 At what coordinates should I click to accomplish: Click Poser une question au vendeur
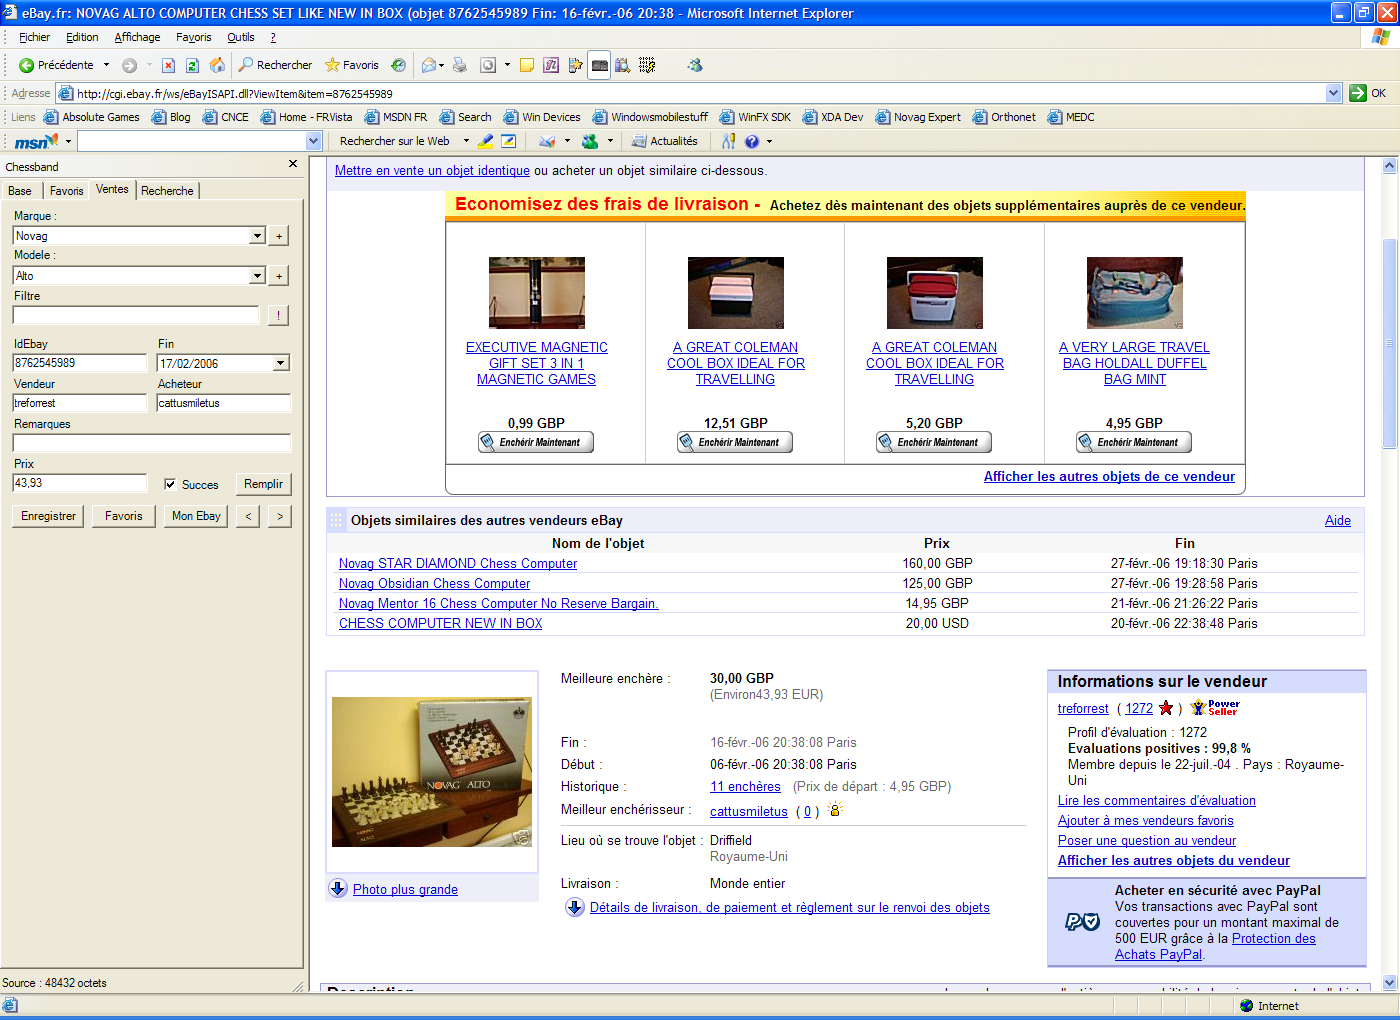tap(1147, 841)
